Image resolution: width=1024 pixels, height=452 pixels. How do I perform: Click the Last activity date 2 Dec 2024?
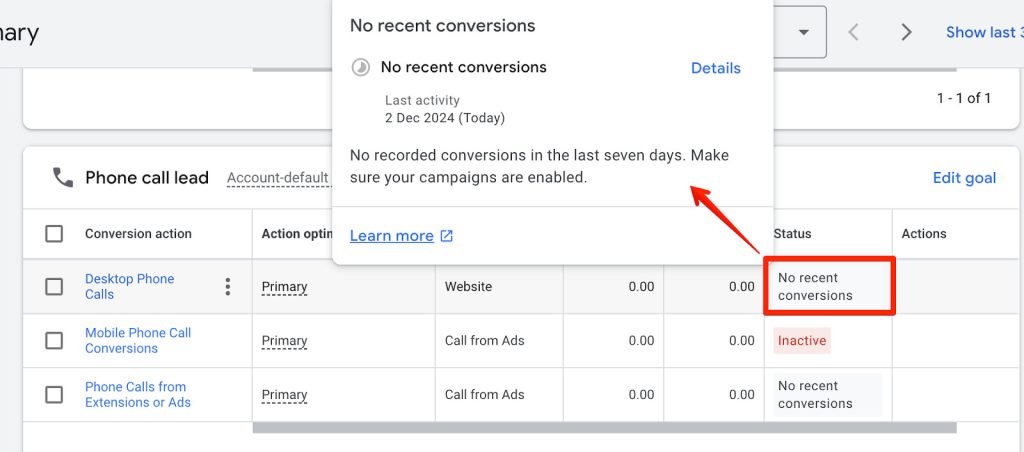click(445, 118)
